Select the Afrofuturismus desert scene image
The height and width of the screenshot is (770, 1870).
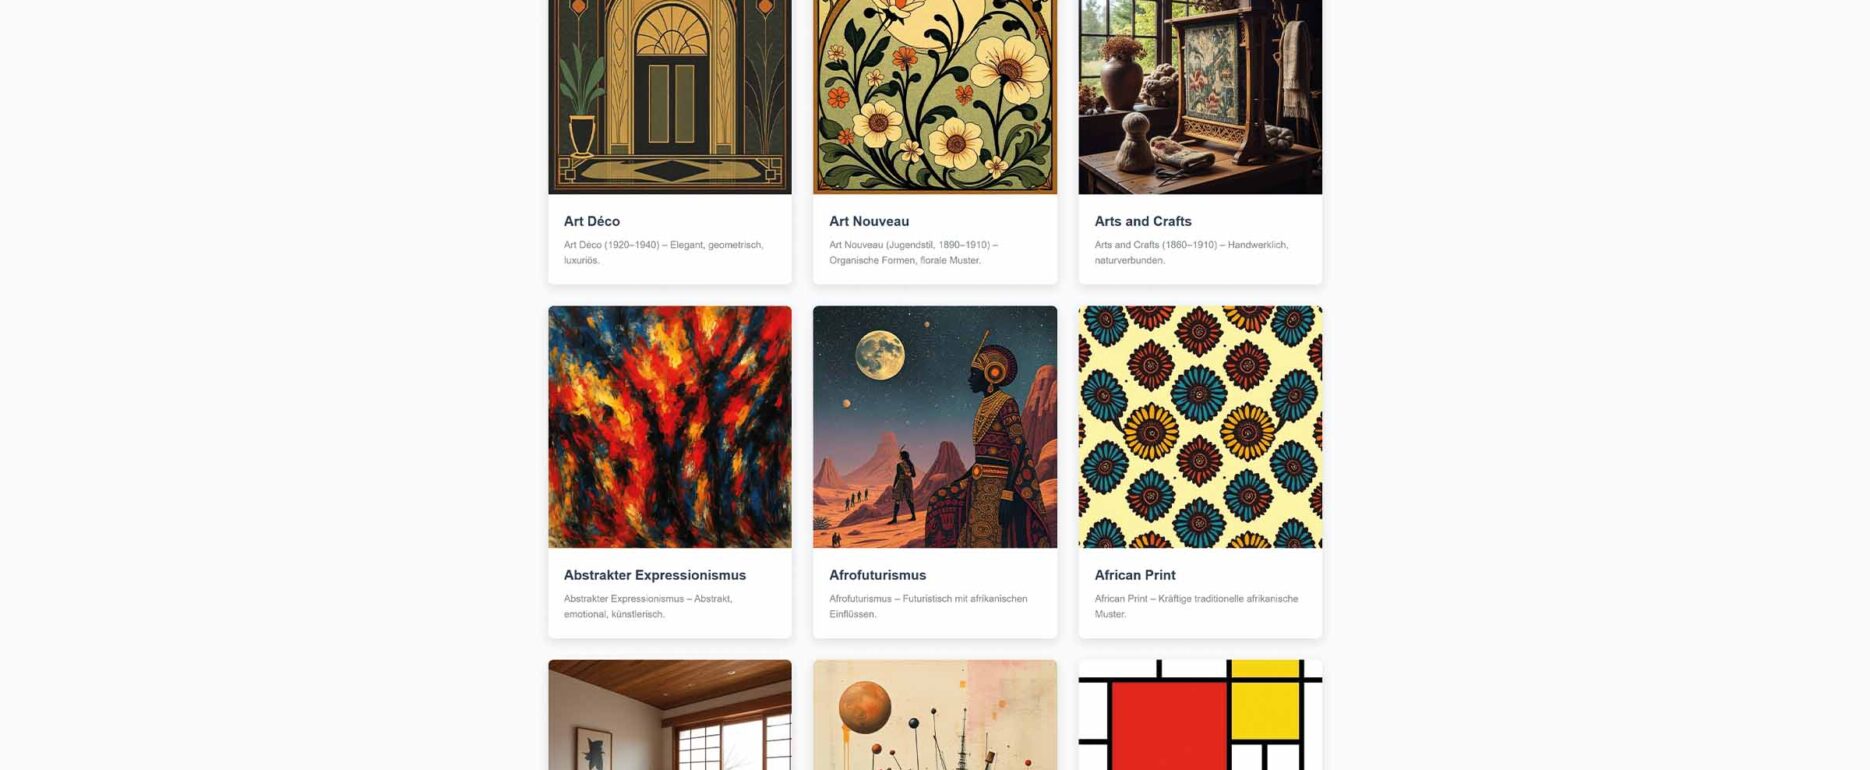click(935, 427)
